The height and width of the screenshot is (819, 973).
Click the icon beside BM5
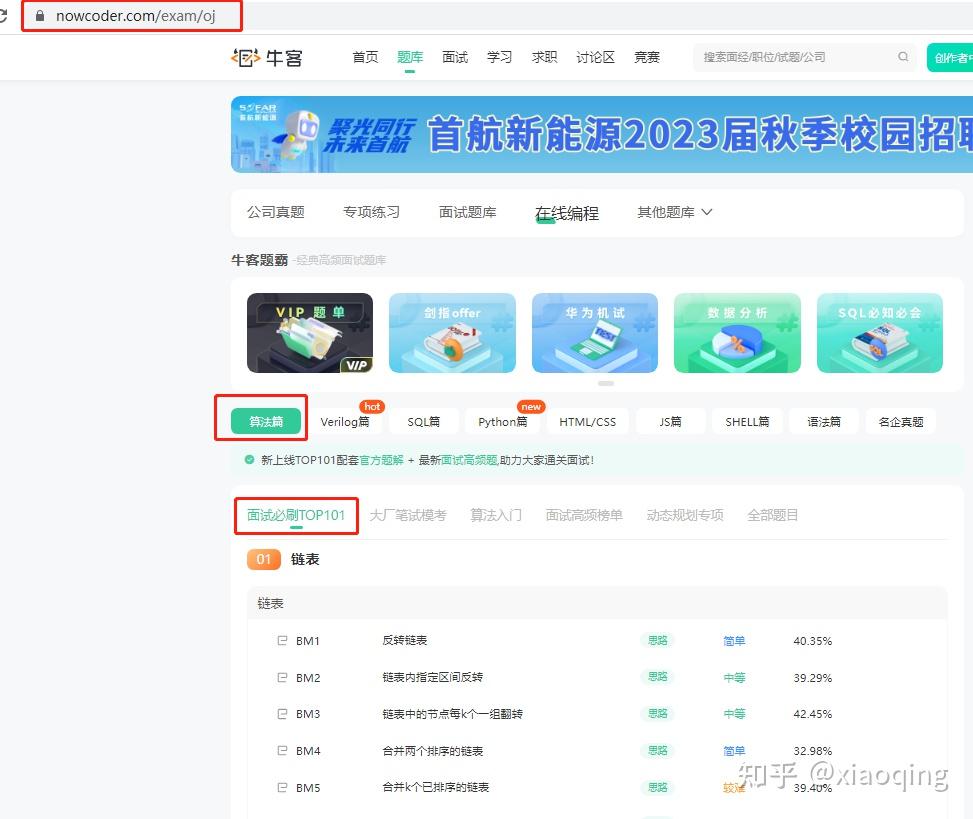point(282,787)
